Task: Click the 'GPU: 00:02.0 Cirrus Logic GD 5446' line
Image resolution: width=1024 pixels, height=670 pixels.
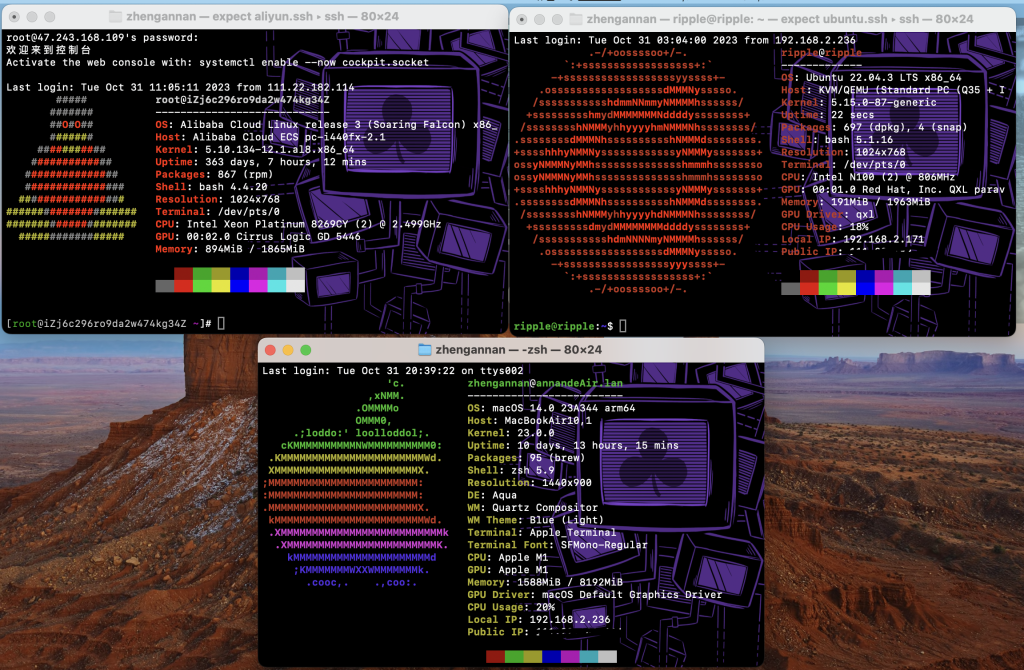Action: (258, 236)
